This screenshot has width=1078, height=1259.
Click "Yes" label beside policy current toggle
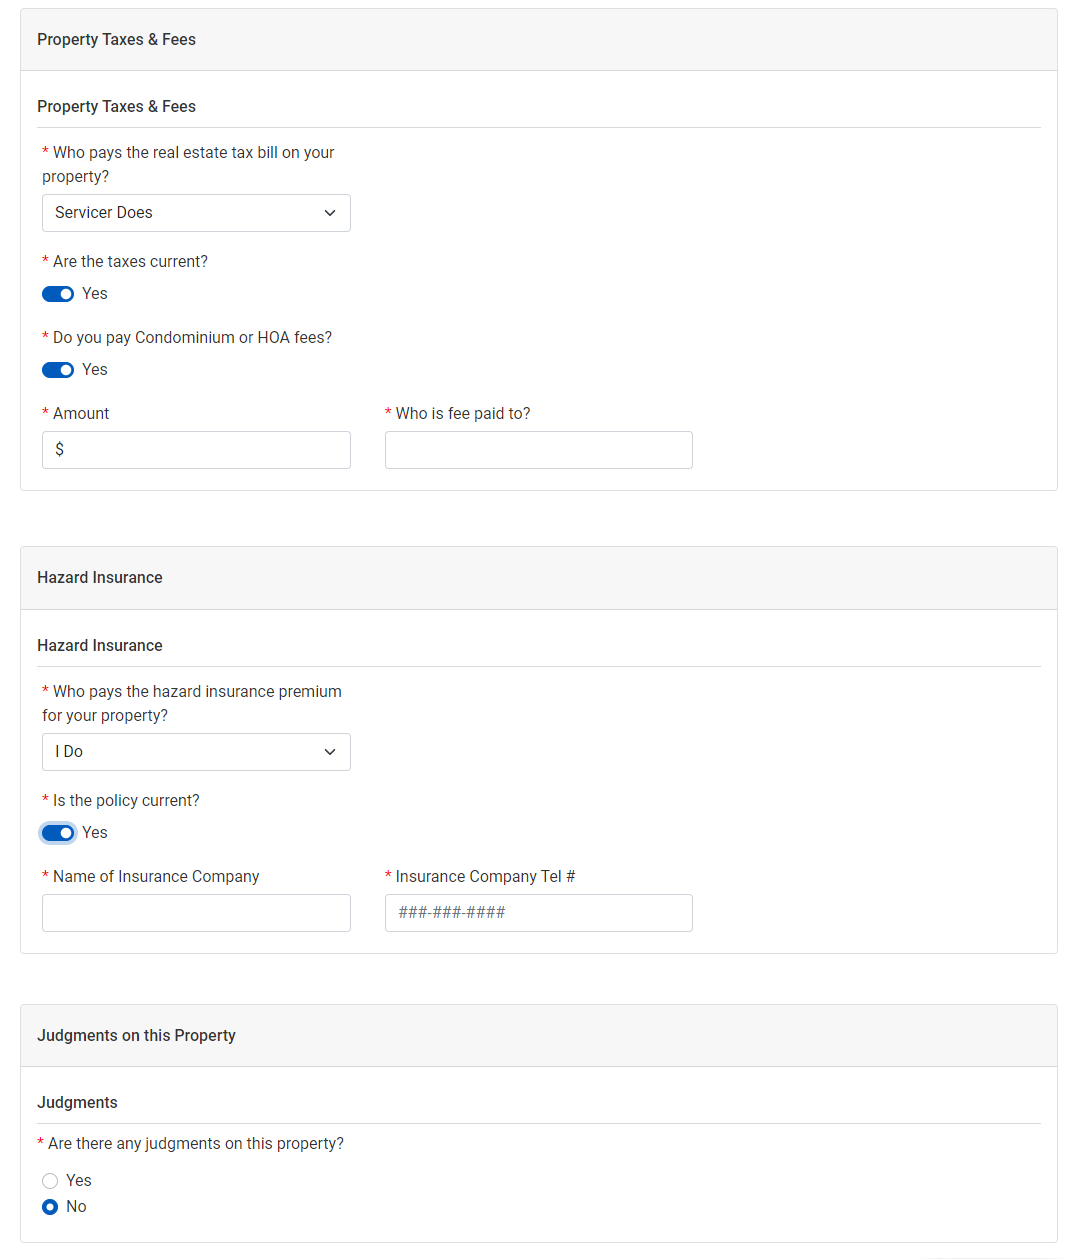tap(95, 833)
